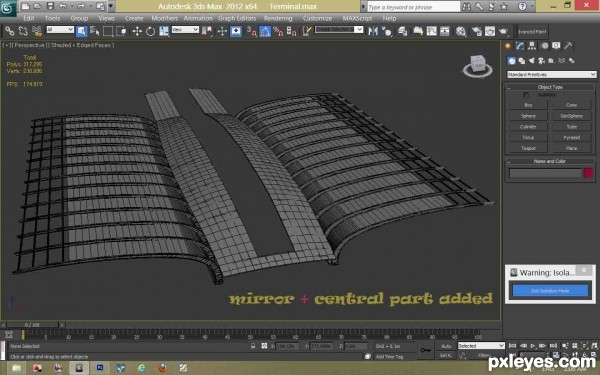The width and height of the screenshot is (600, 375).
Task: Create a Teapot primitive
Action: (x=528, y=148)
